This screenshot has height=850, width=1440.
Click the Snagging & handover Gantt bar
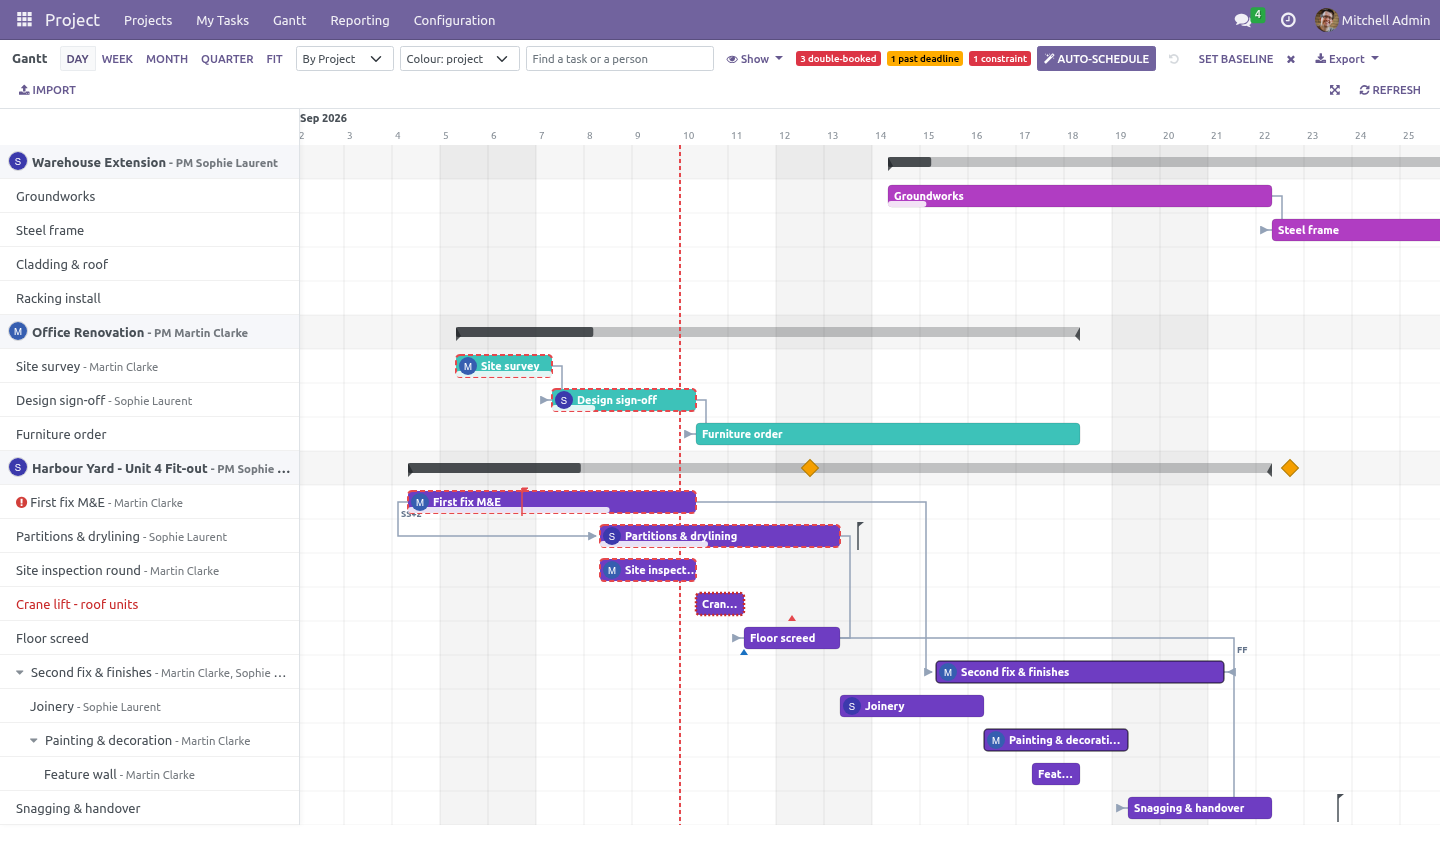[1200, 808]
